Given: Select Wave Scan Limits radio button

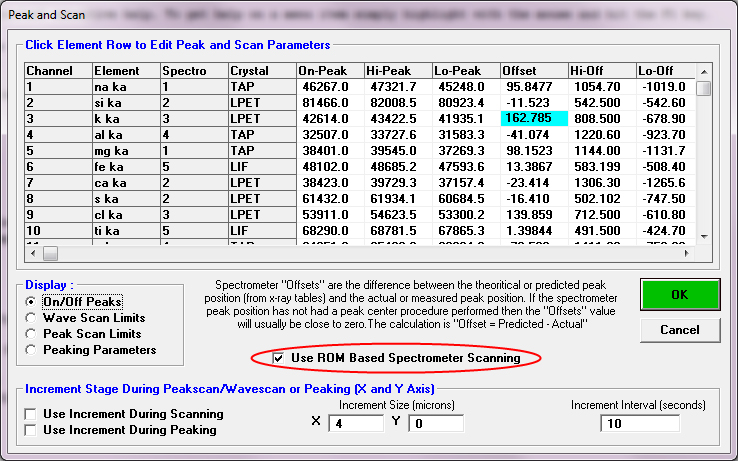Looking at the screenshot, I should coord(33,317).
